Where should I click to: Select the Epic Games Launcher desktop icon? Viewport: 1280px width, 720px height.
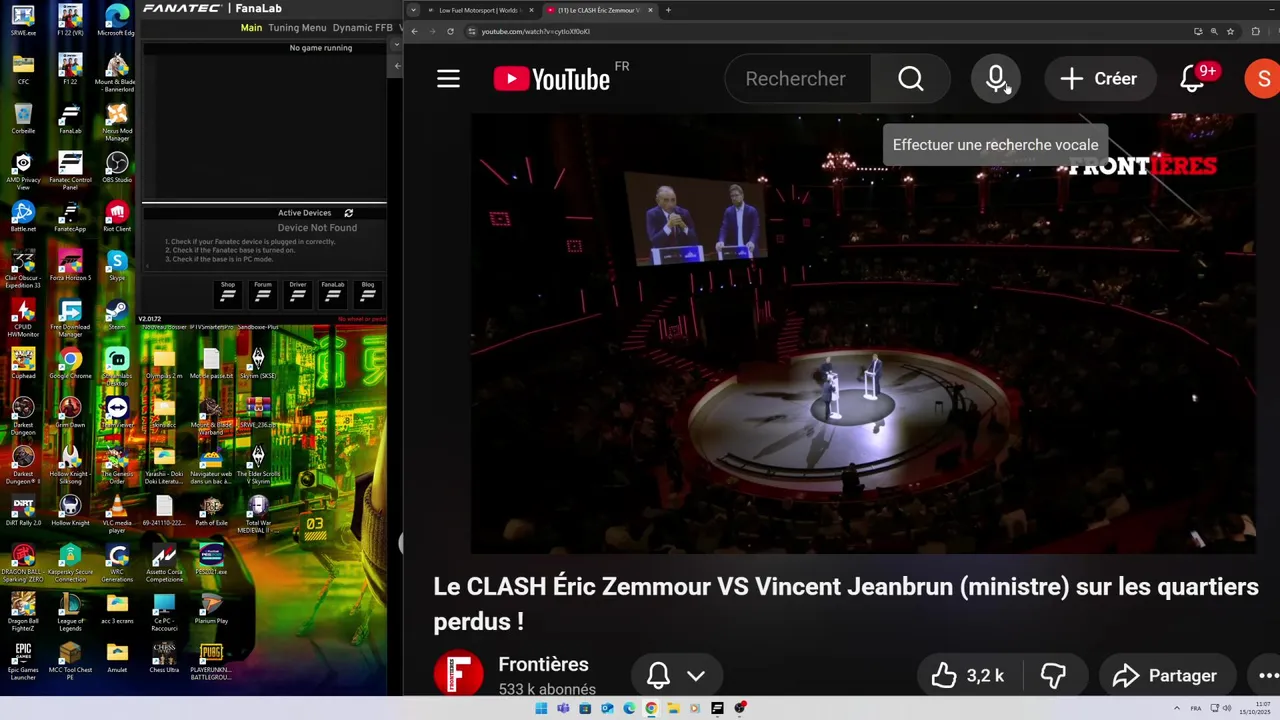point(23,661)
